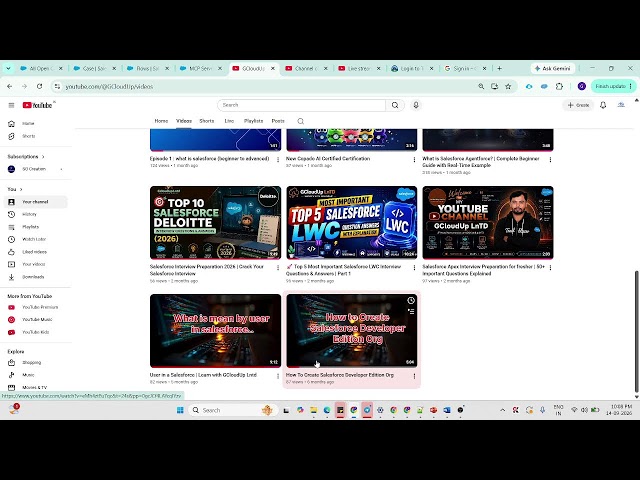Click the voice search microphone icon
Screen dimensions: 640x480
click(416, 105)
